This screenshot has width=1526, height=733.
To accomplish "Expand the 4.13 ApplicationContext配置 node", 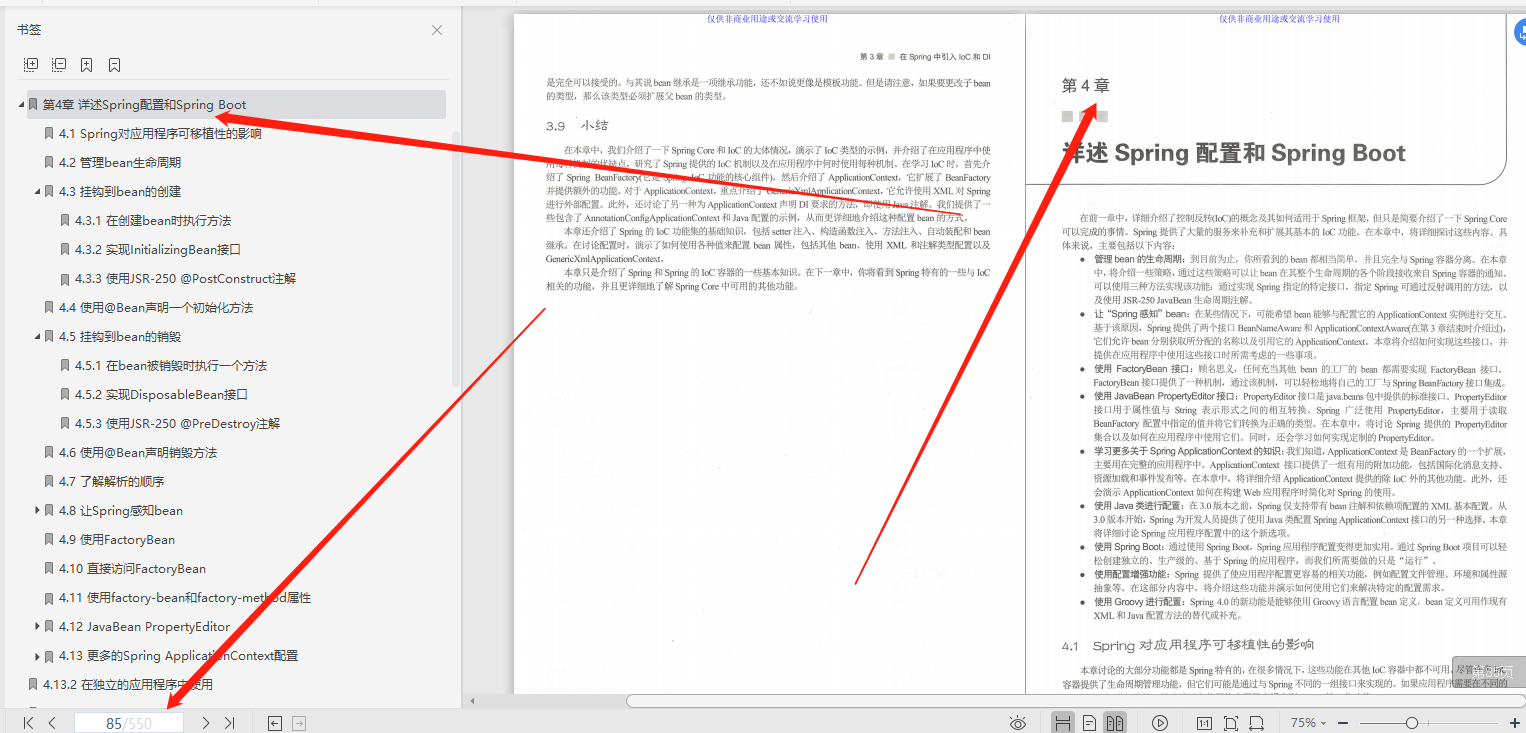I will point(38,655).
